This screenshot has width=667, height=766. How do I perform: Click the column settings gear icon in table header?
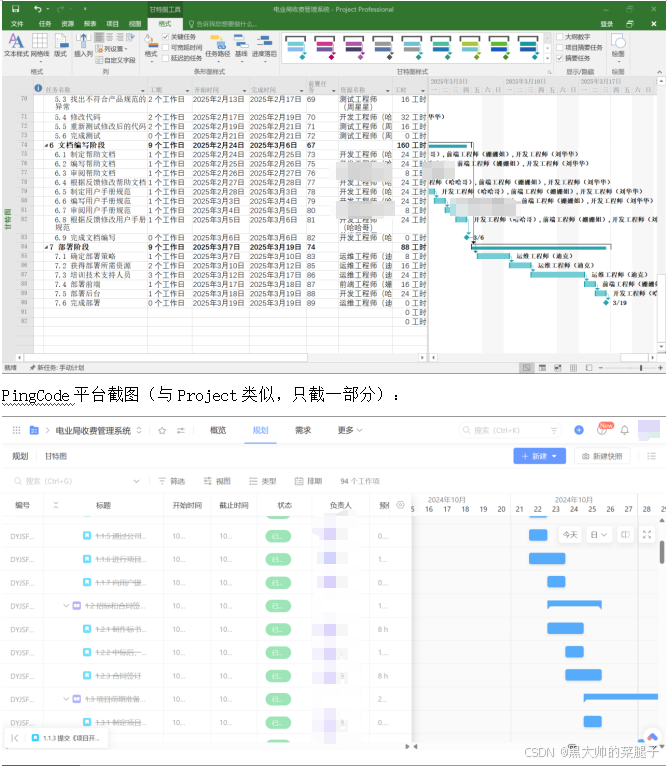400,505
